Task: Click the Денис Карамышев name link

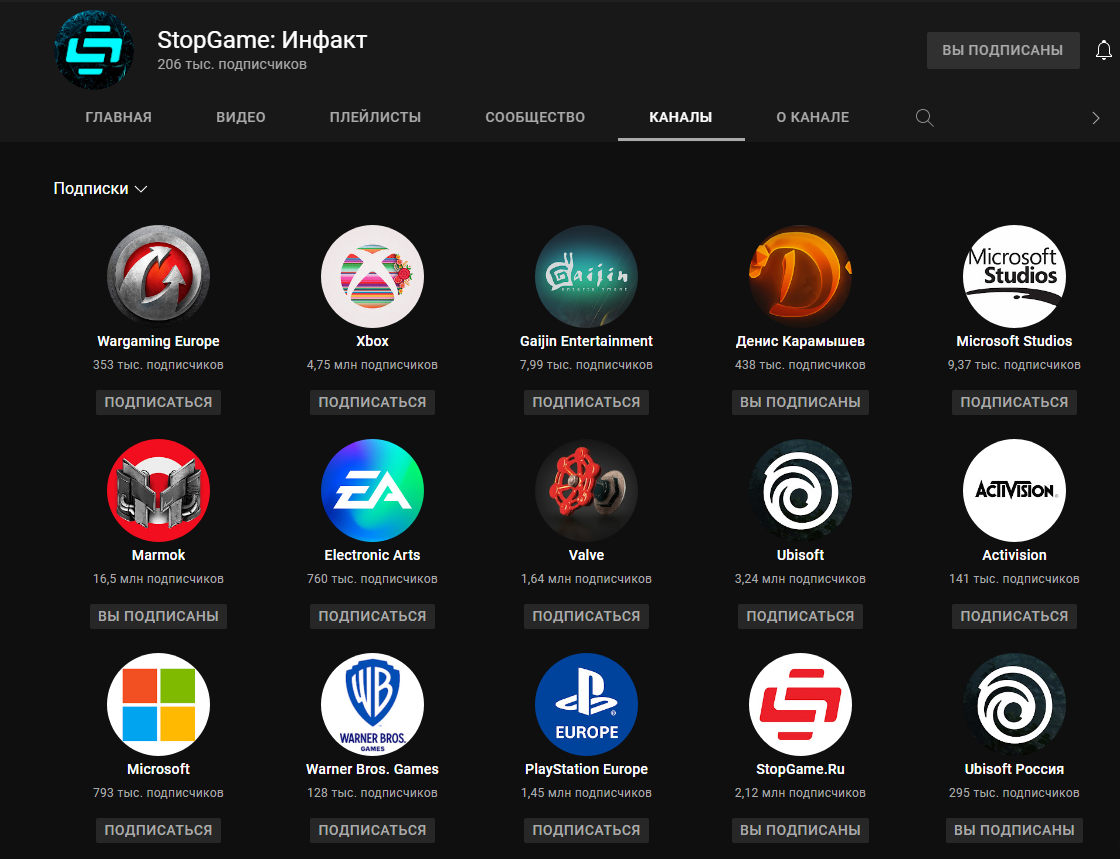Action: point(800,341)
